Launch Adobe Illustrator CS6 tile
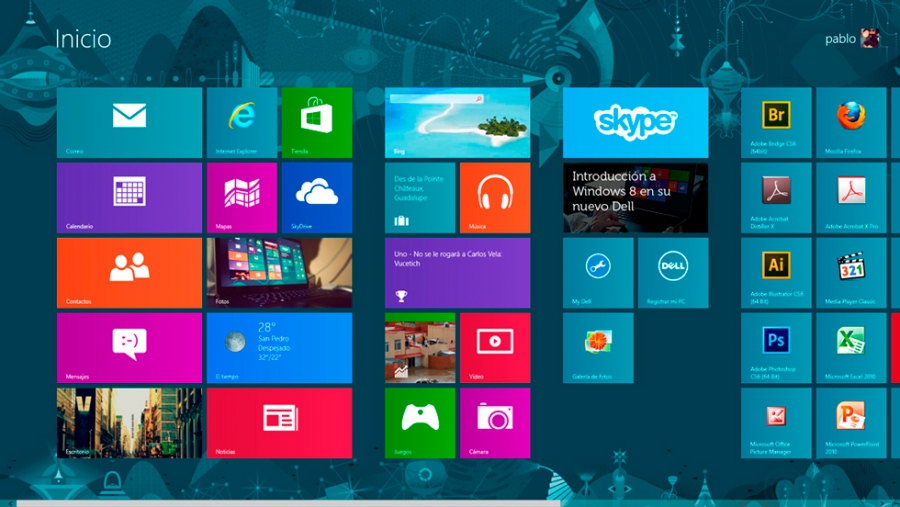This screenshot has width=900, height=507. pos(776,273)
